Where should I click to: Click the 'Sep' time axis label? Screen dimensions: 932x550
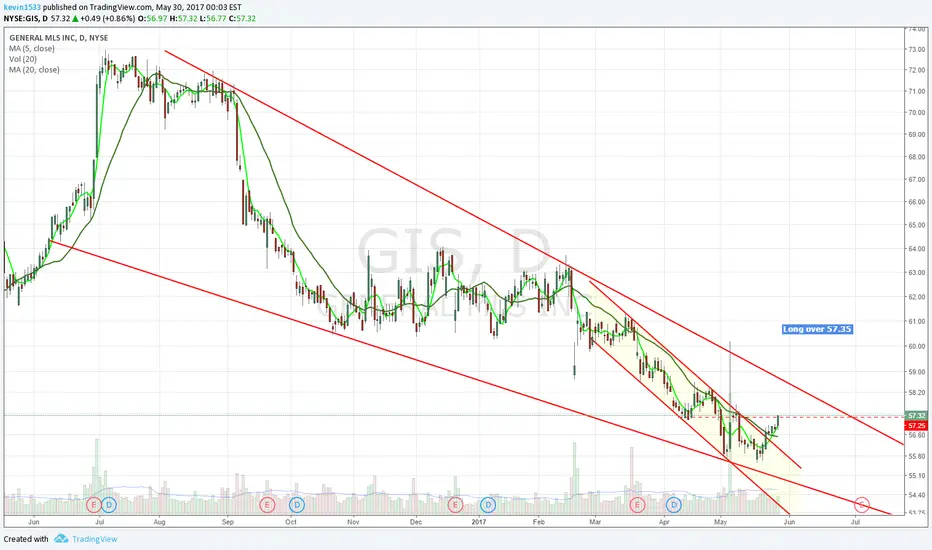[228, 522]
